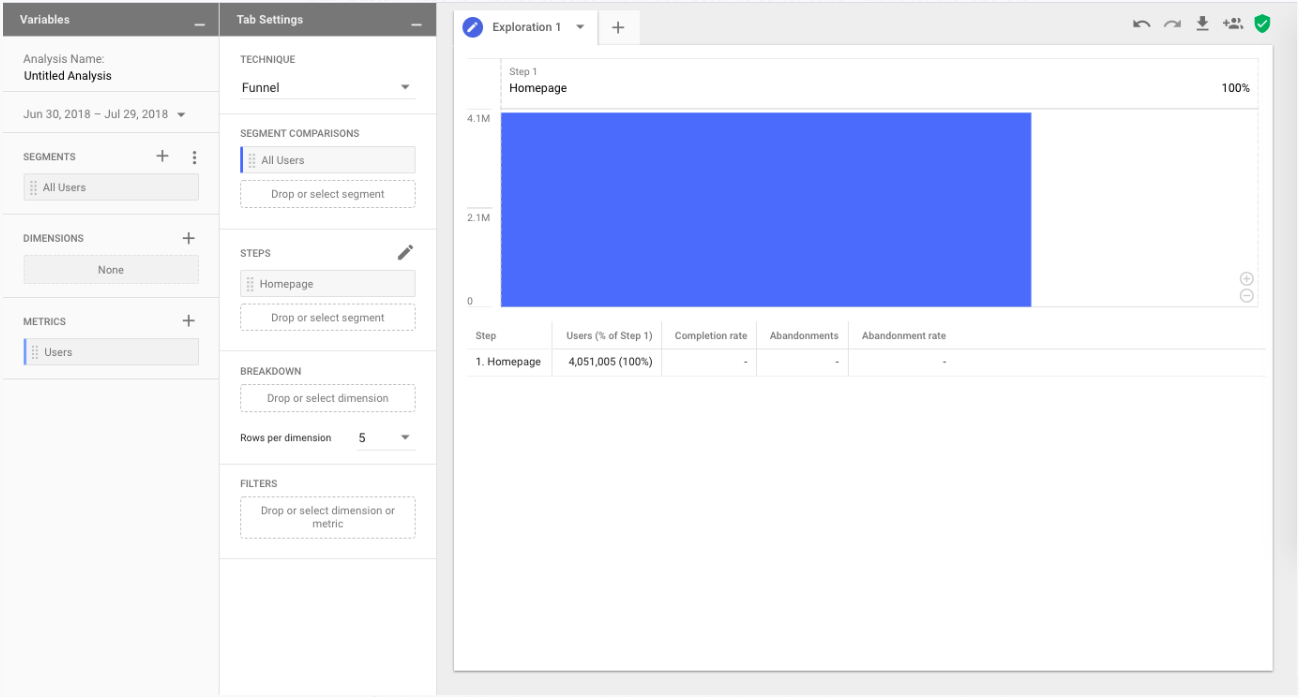Collapse the Variables panel

click(200, 23)
